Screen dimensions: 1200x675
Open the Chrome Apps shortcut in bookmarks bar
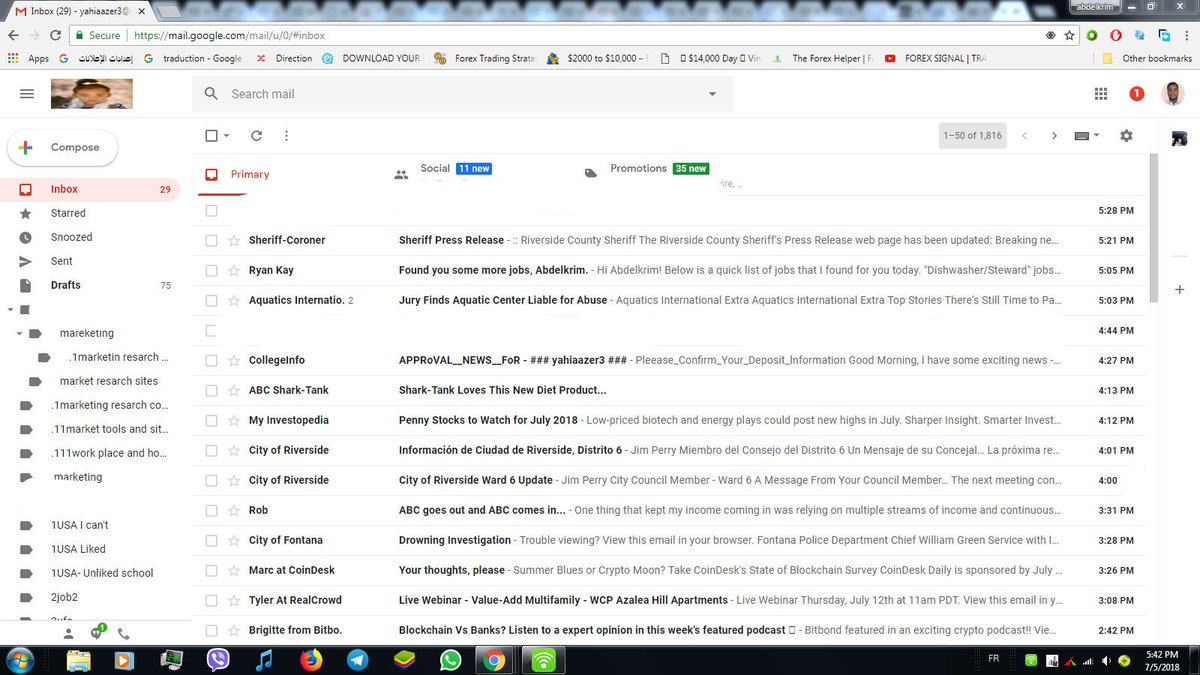click(x=28, y=58)
